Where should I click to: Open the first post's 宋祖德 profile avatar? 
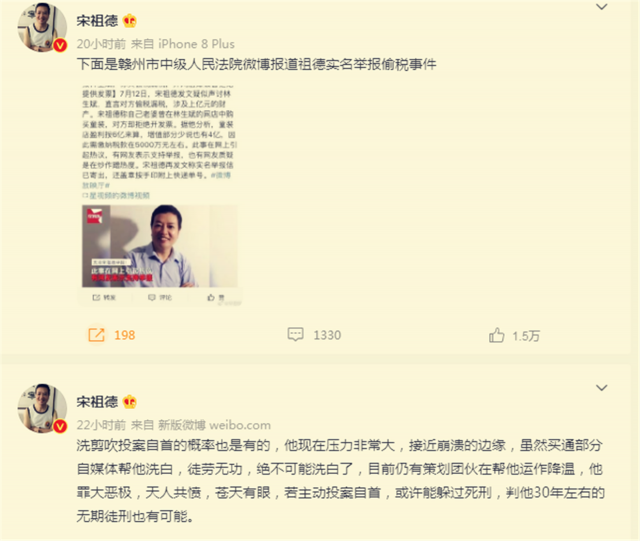pyautogui.click(x=42, y=27)
